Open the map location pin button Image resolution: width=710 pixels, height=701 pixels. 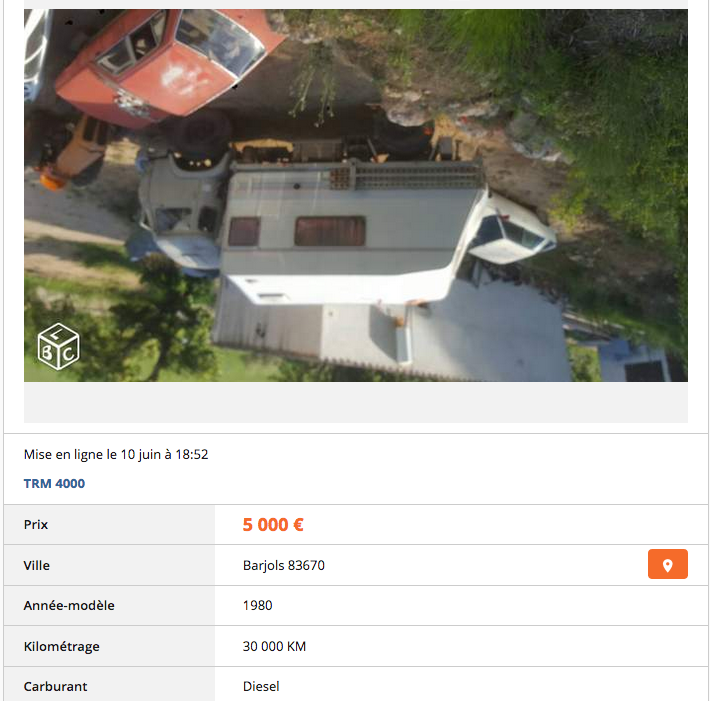(667, 564)
